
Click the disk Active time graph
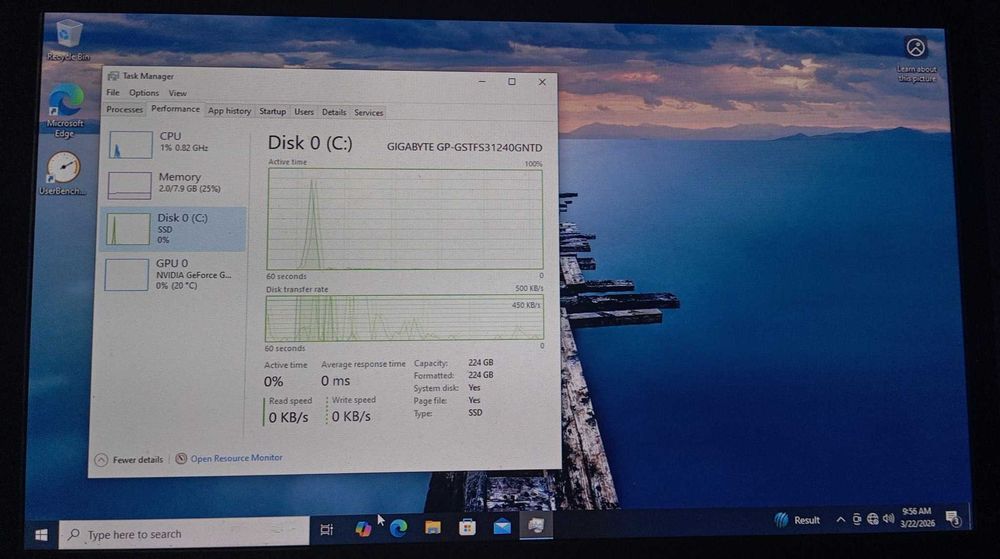405,219
